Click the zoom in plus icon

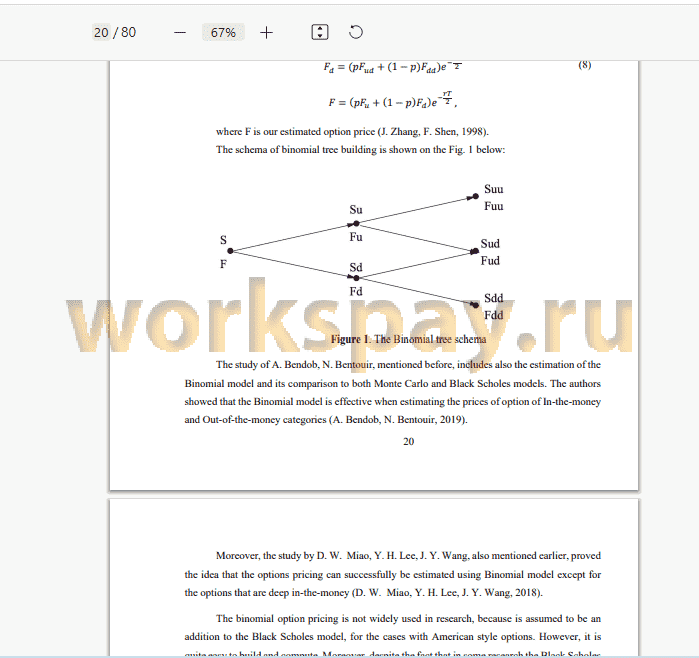pyautogui.click(x=266, y=33)
